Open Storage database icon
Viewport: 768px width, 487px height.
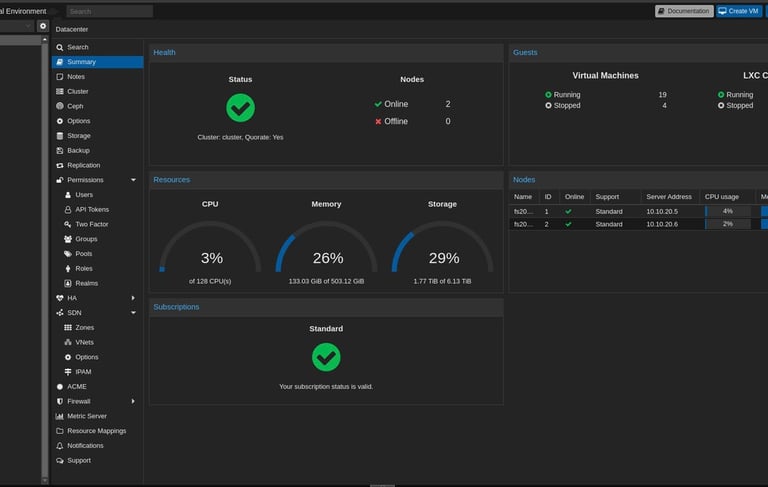(x=59, y=136)
